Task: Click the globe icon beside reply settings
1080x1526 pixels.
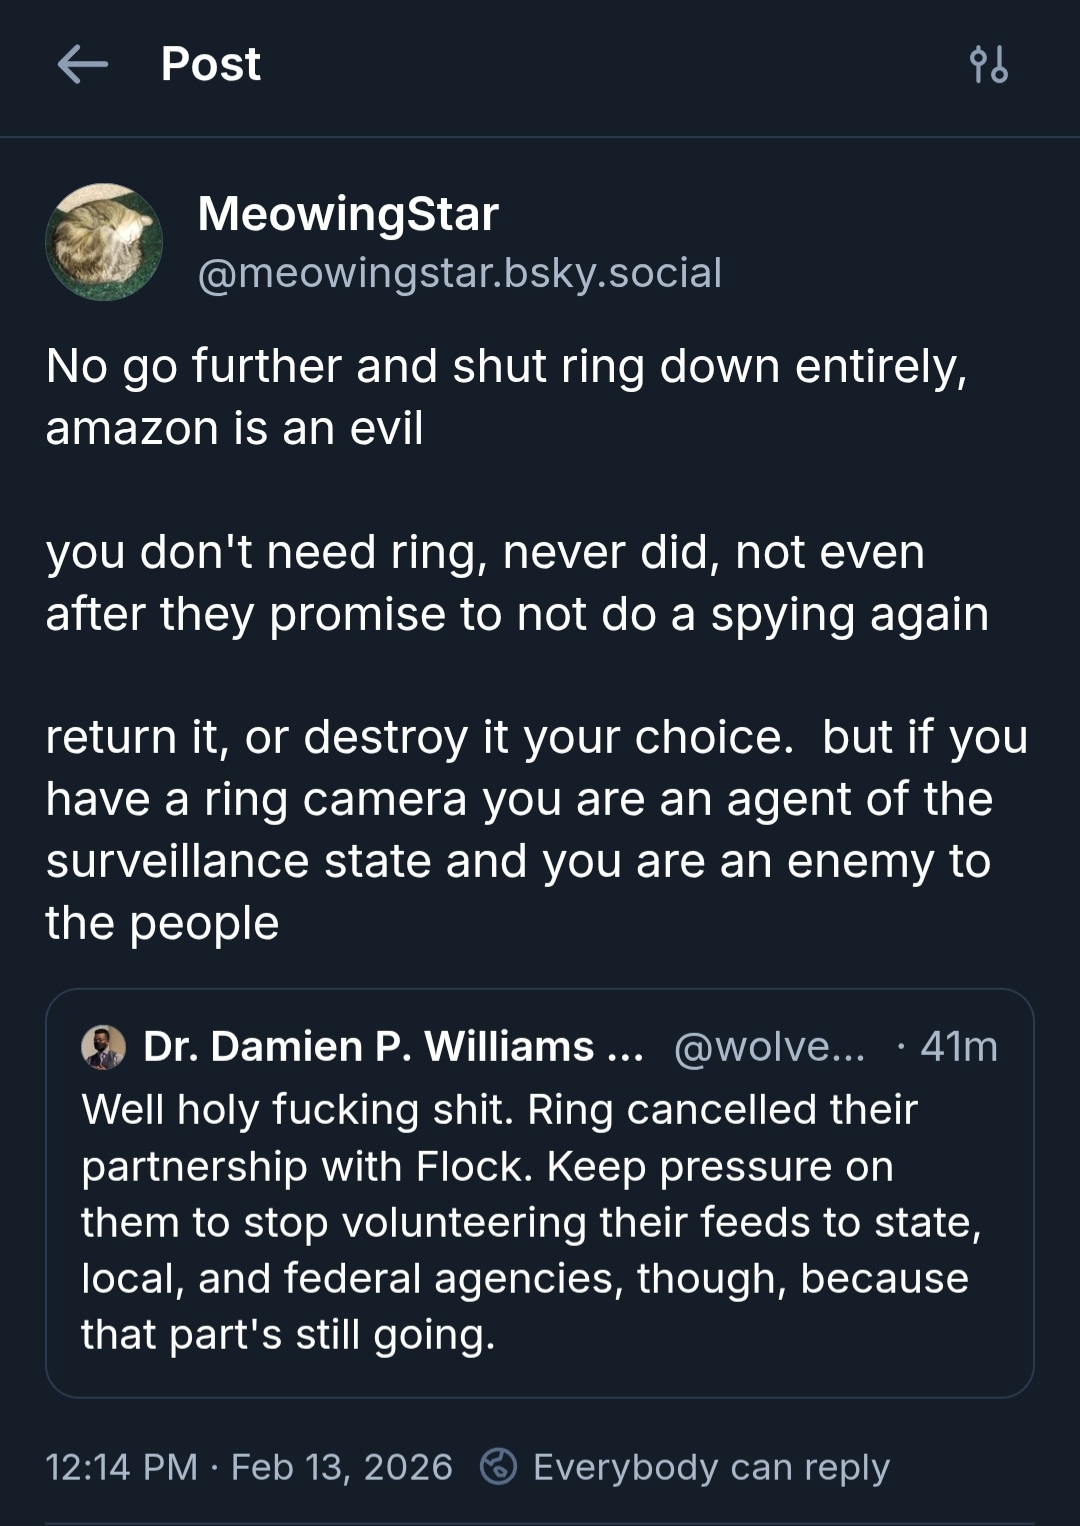Action: coord(498,1467)
